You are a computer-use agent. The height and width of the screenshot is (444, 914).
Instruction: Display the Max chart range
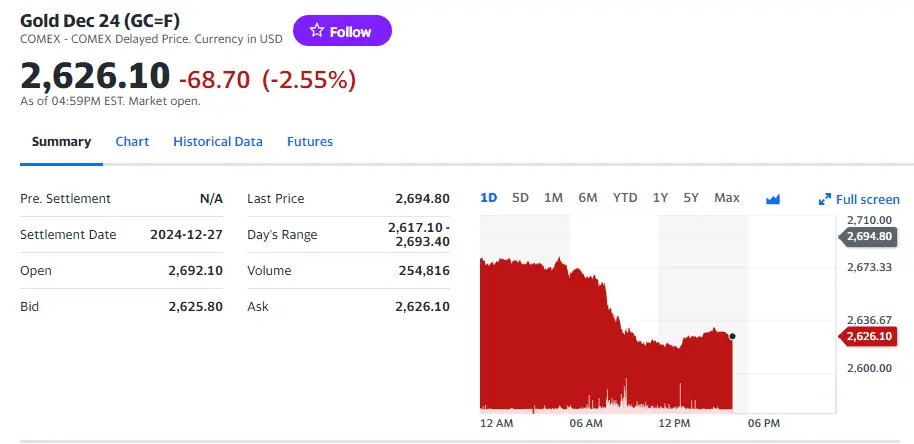pos(727,198)
